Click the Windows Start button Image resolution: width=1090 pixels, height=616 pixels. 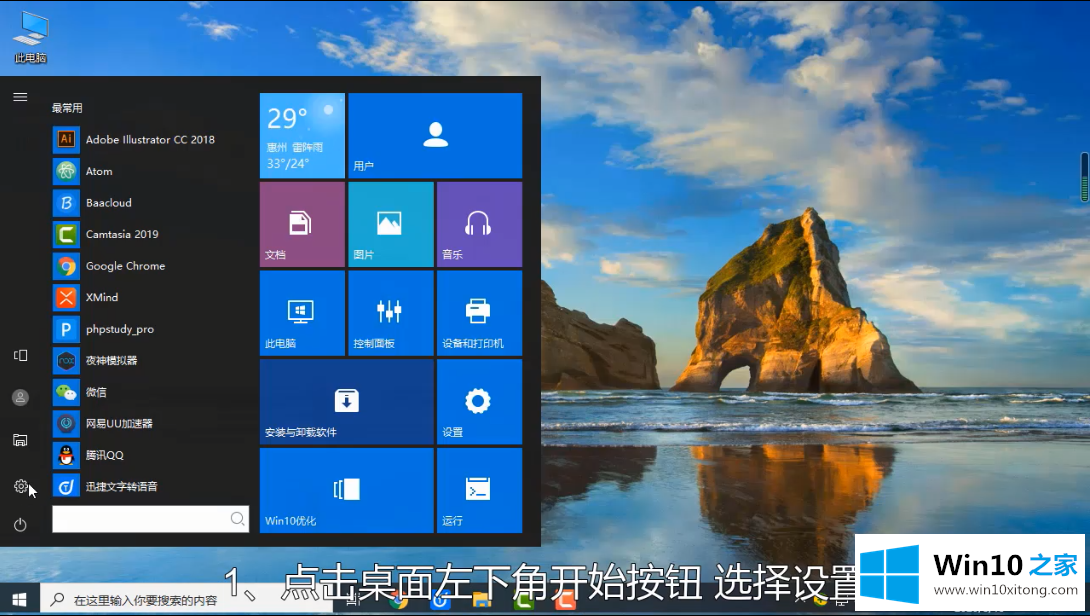click(x=19, y=599)
